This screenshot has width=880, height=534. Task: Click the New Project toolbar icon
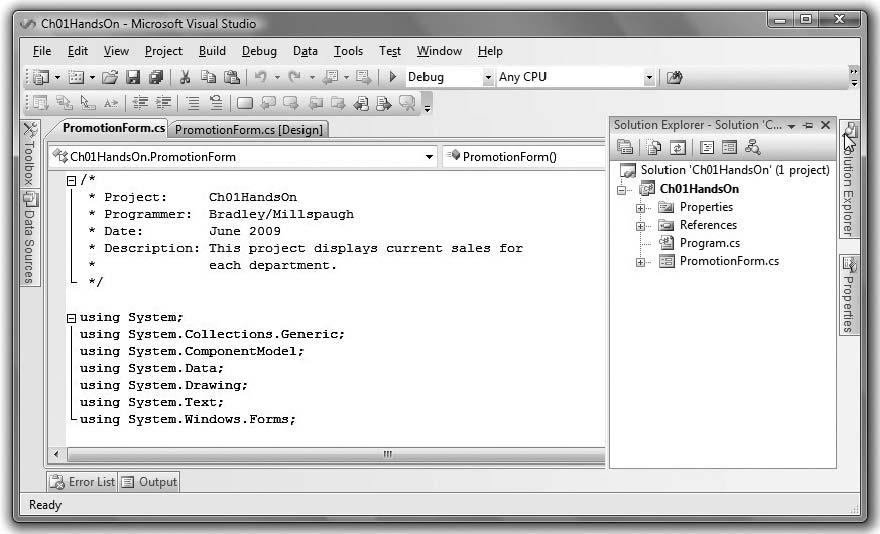[x=41, y=77]
